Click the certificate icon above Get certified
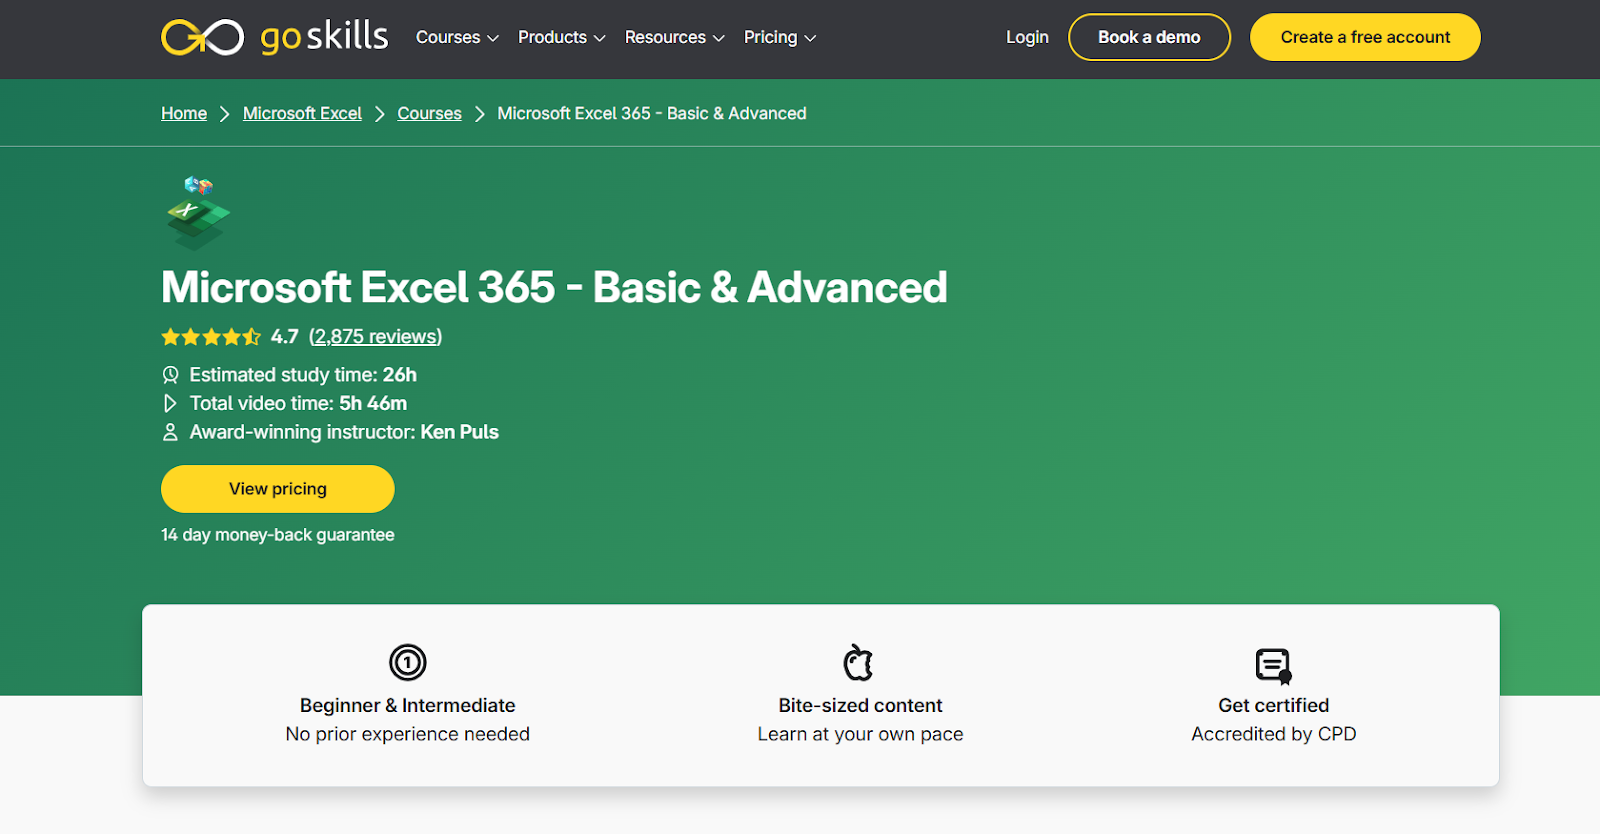This screenshot has width=1600, height=834. (x=1274, y=665)
